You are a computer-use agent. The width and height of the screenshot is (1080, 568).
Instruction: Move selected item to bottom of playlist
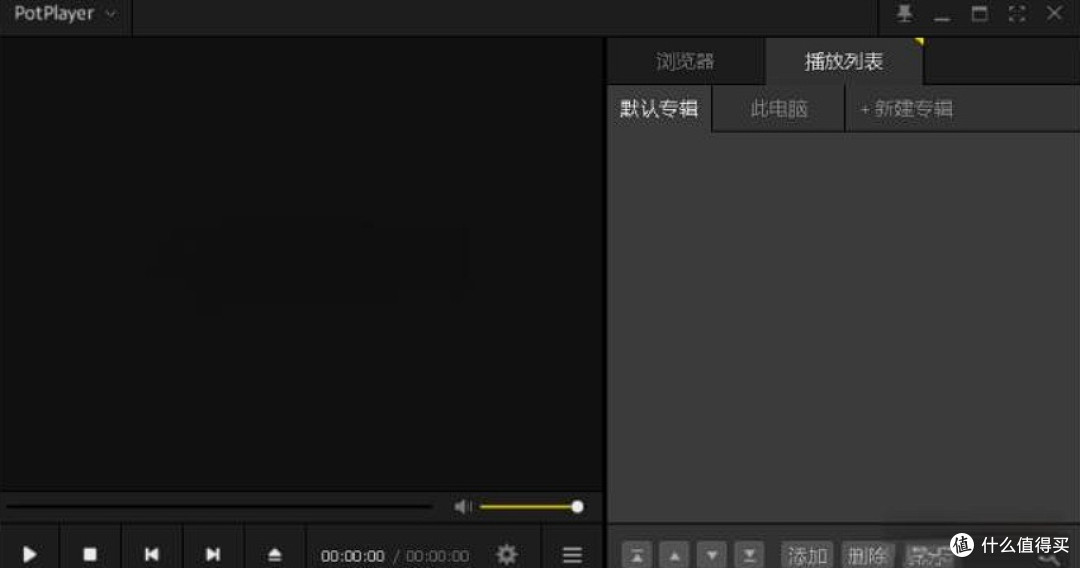point(749,555)
